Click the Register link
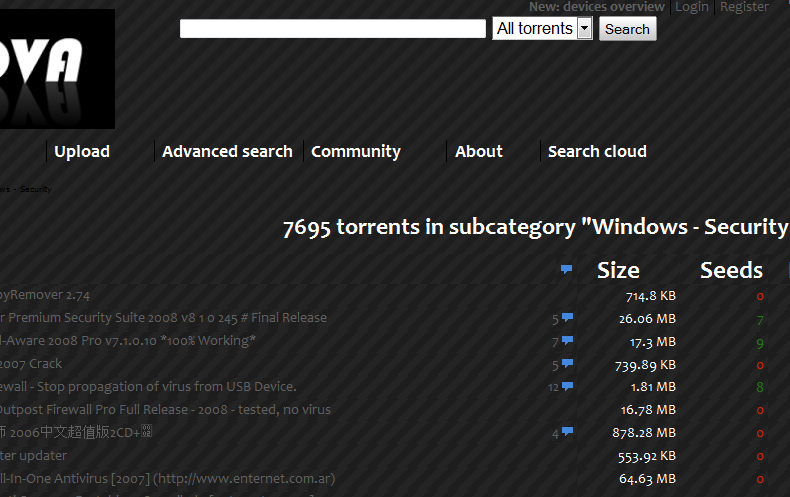The width and height of the screenshot is (790, 497). tap(744, 7)
